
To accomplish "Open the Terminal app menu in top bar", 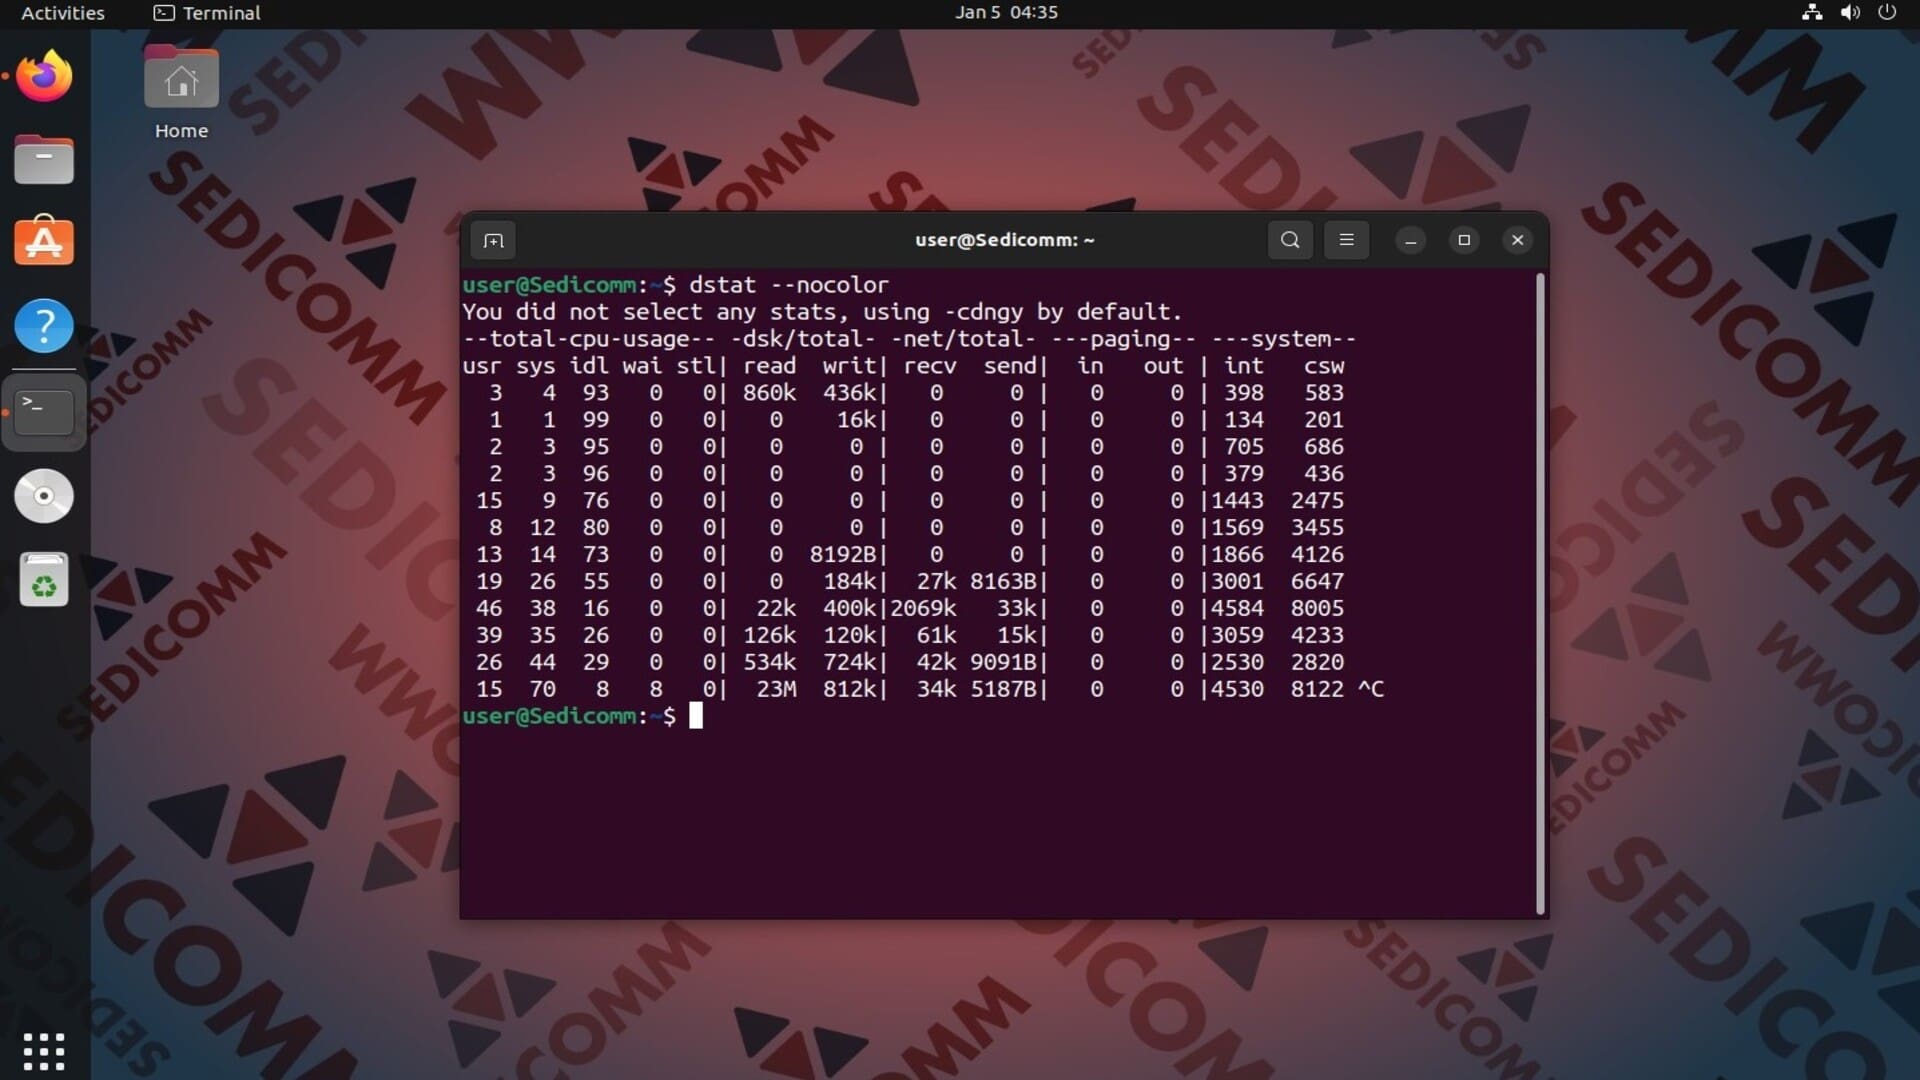I will (207, 13).
